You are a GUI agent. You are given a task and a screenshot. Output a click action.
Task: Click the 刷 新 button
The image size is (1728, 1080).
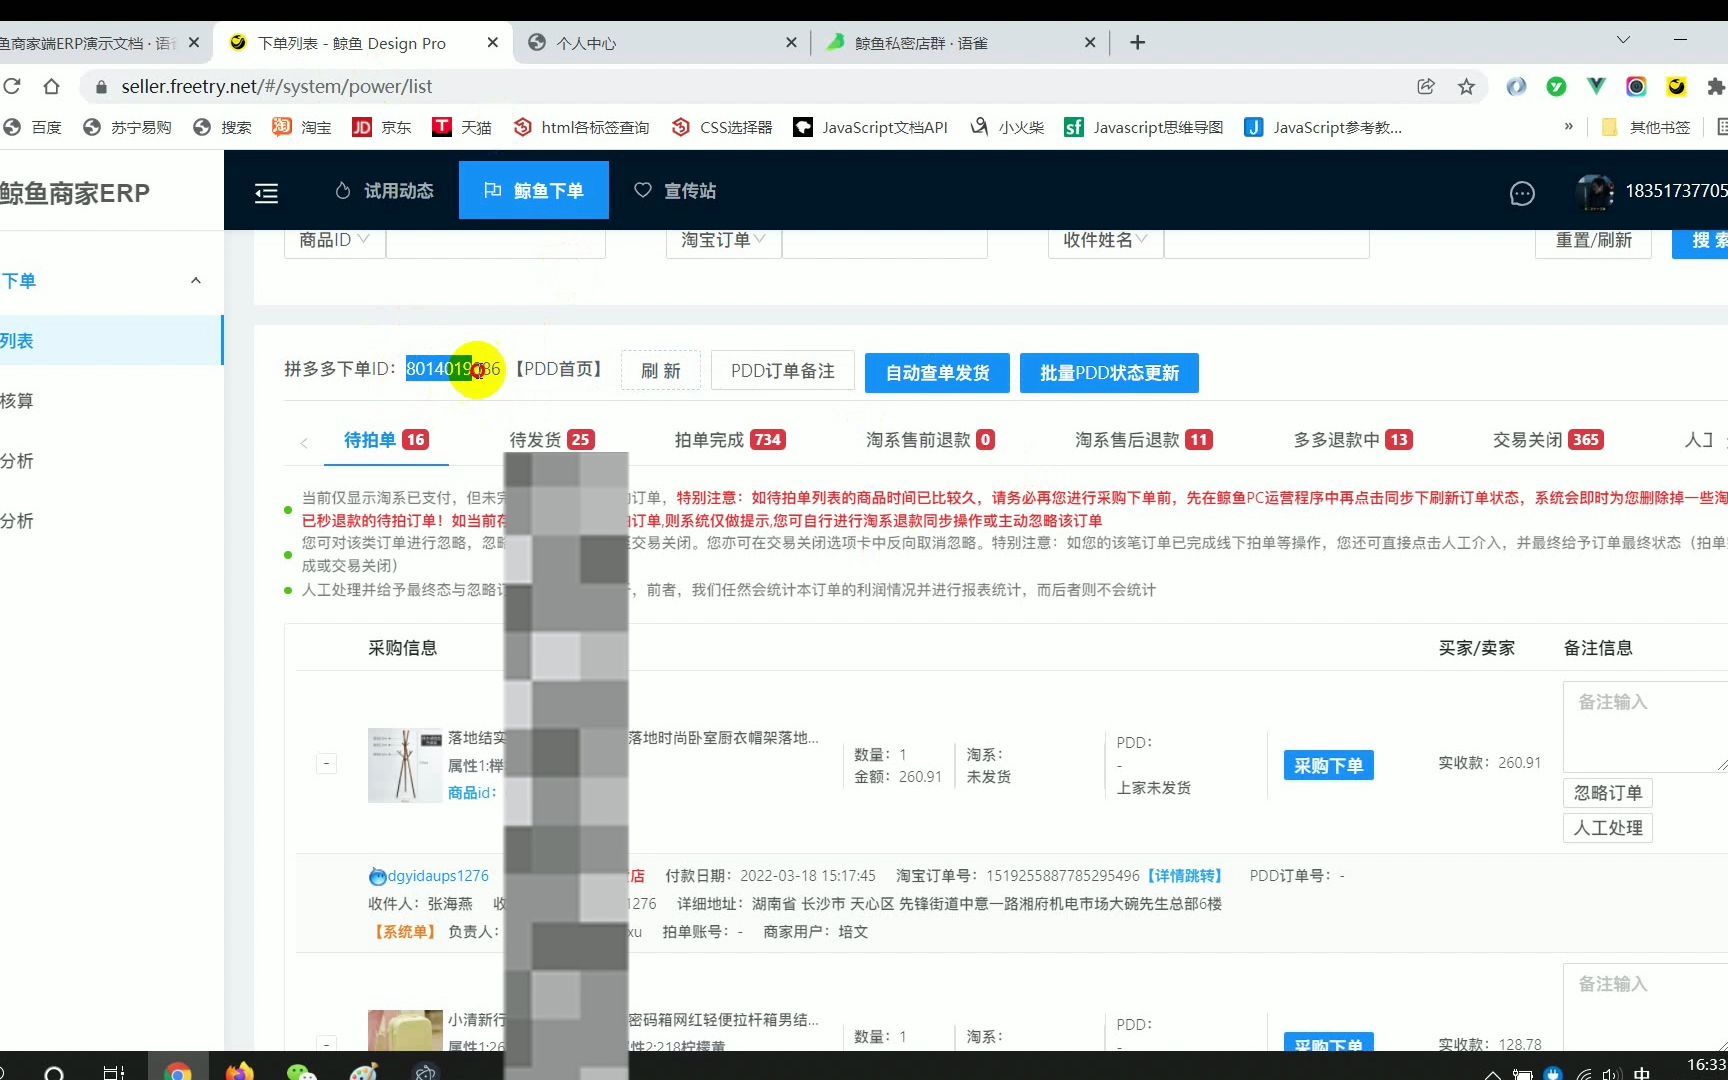pos(661,372)
